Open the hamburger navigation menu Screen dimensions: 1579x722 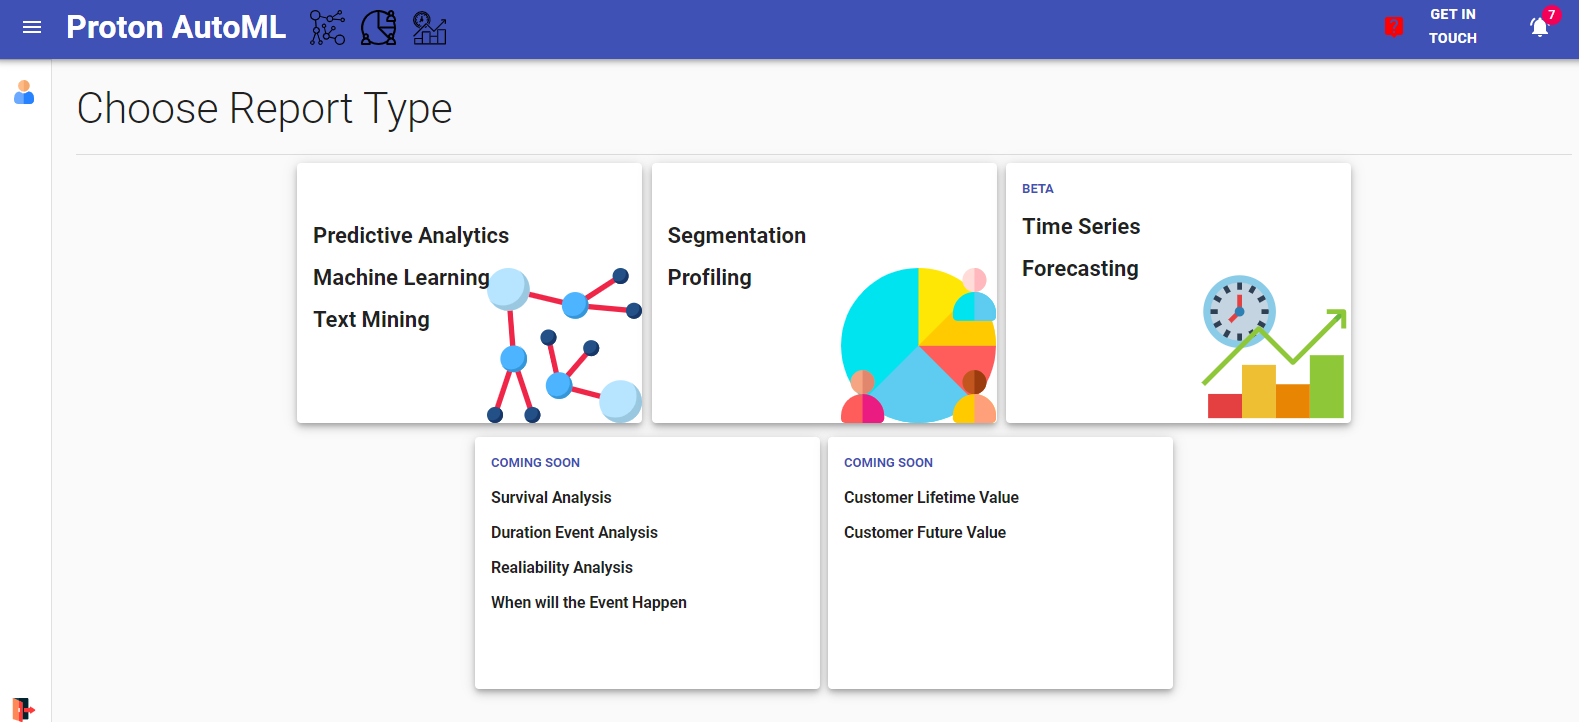pos(32,28)
